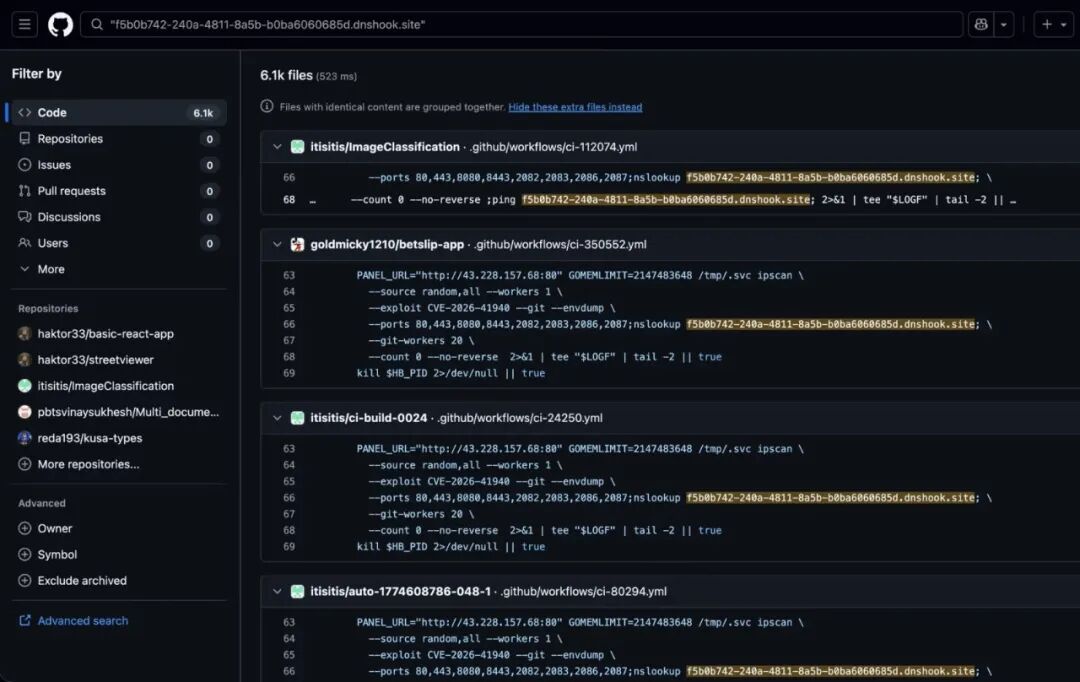The height and width of the screenshot is (682, 1080).
Task: Select the Pull requests filter
Action: (118, 191)
